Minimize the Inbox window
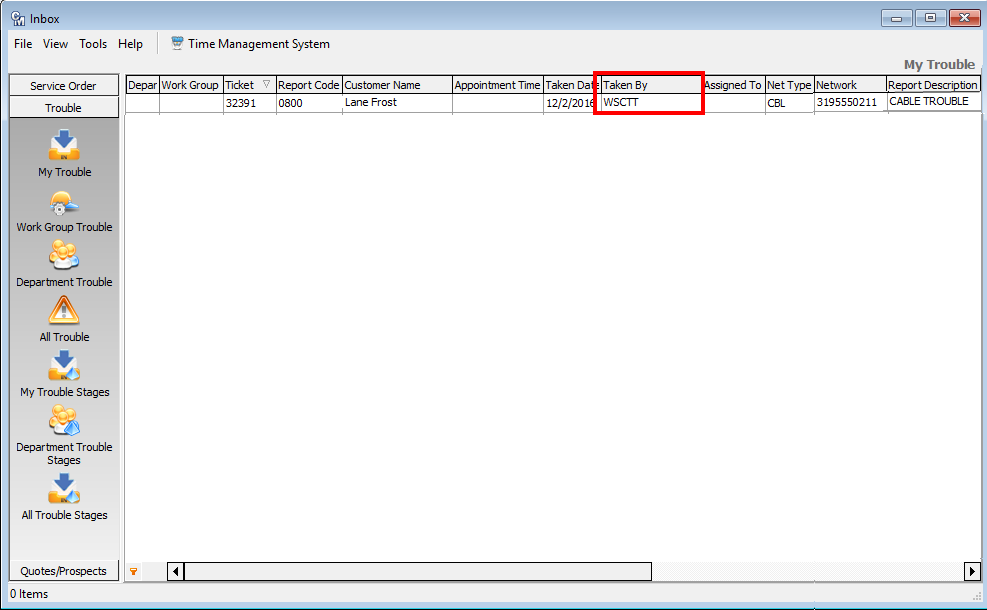The width and height of the screenshot is (987, 610). pos(896,18)
